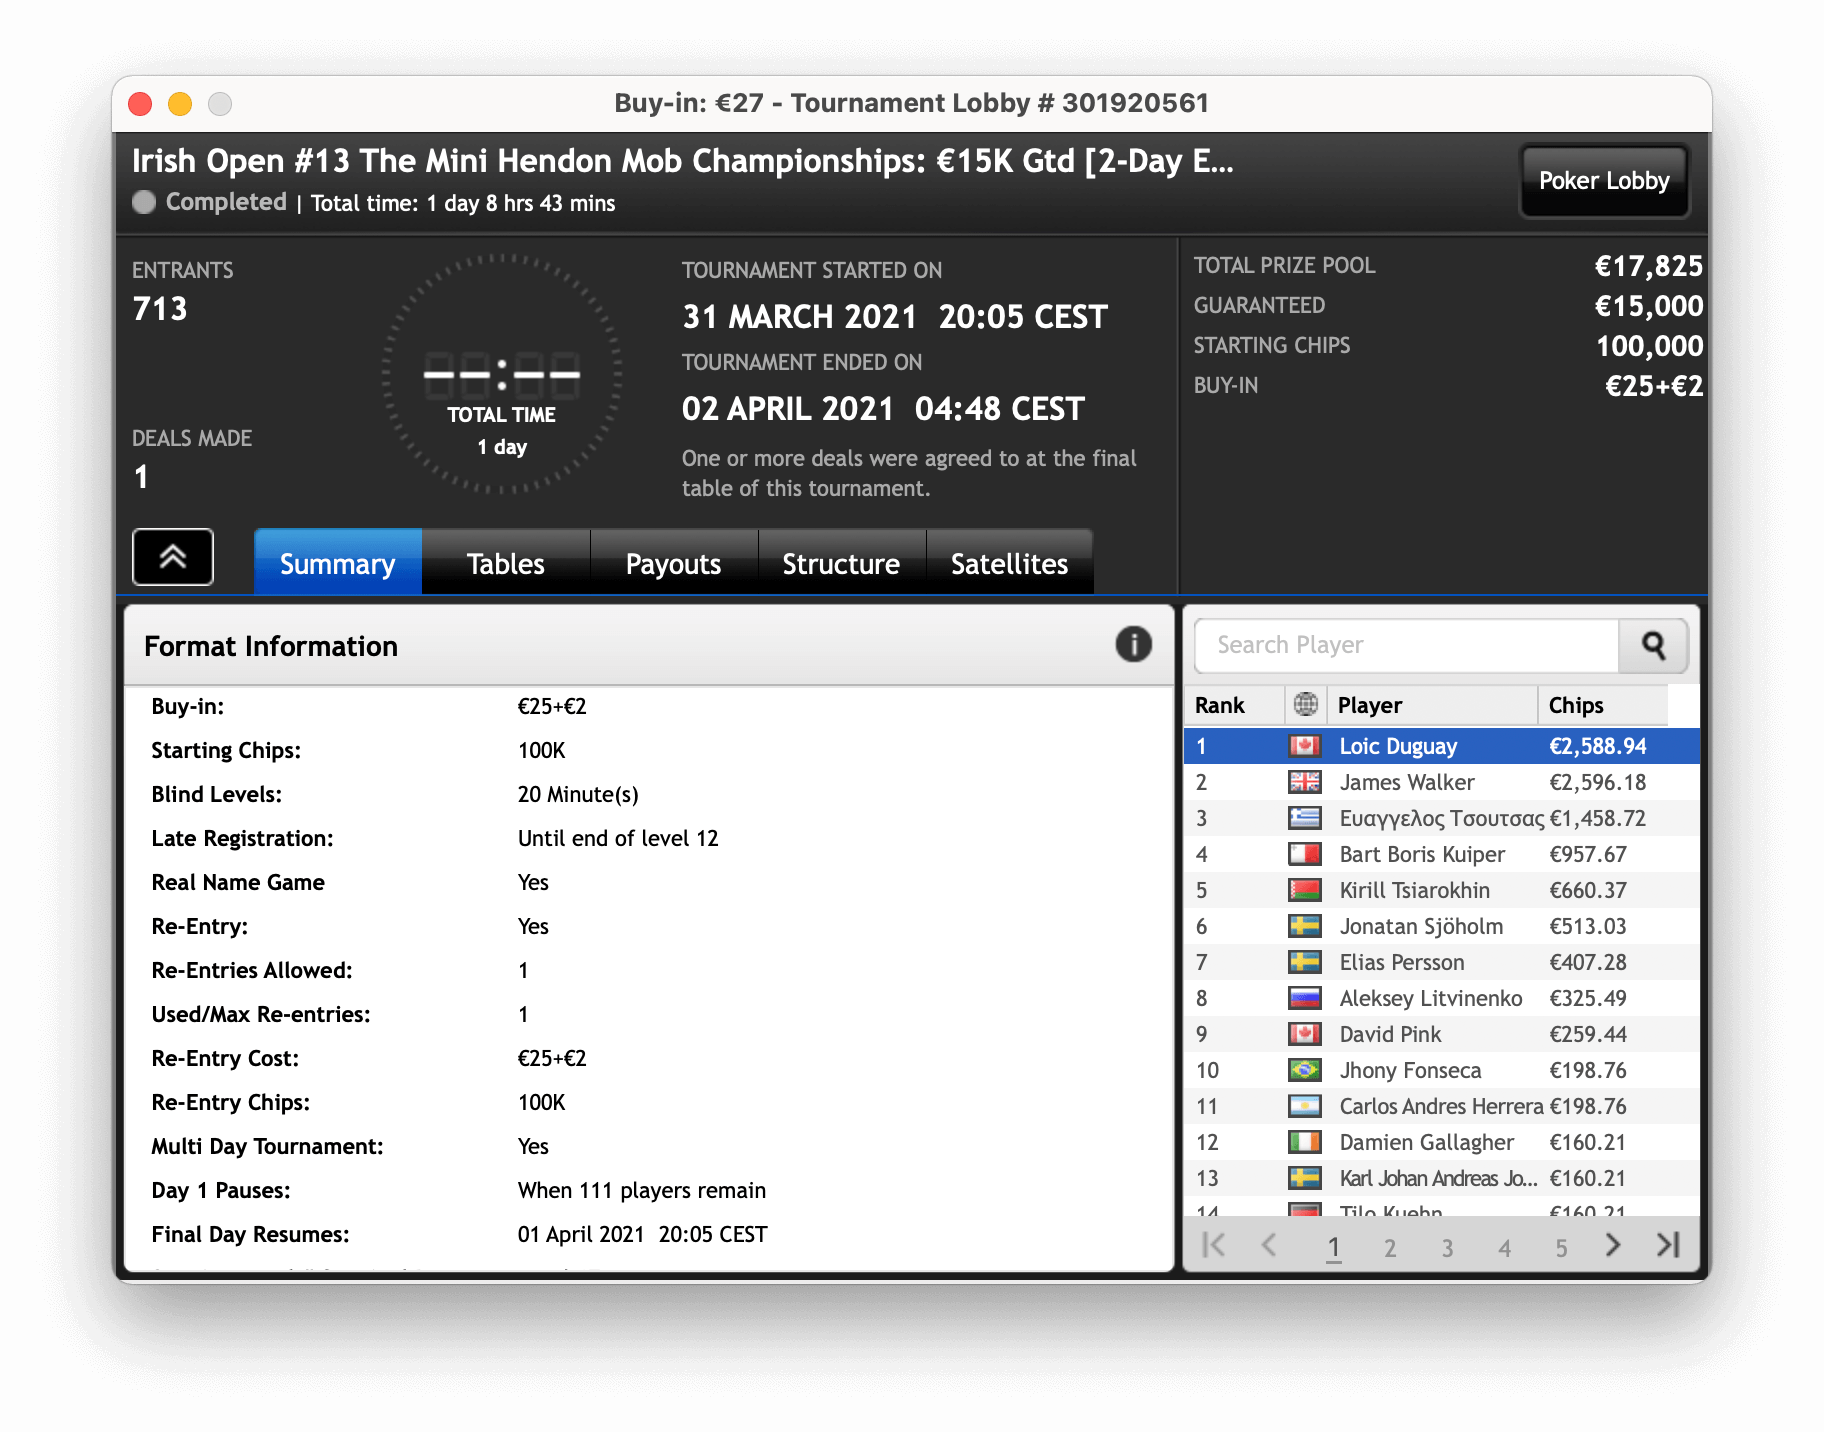Select player row Jonatan Sjöholm
Viewport: 1824px width, 1432px height.
click(1442, 926)
